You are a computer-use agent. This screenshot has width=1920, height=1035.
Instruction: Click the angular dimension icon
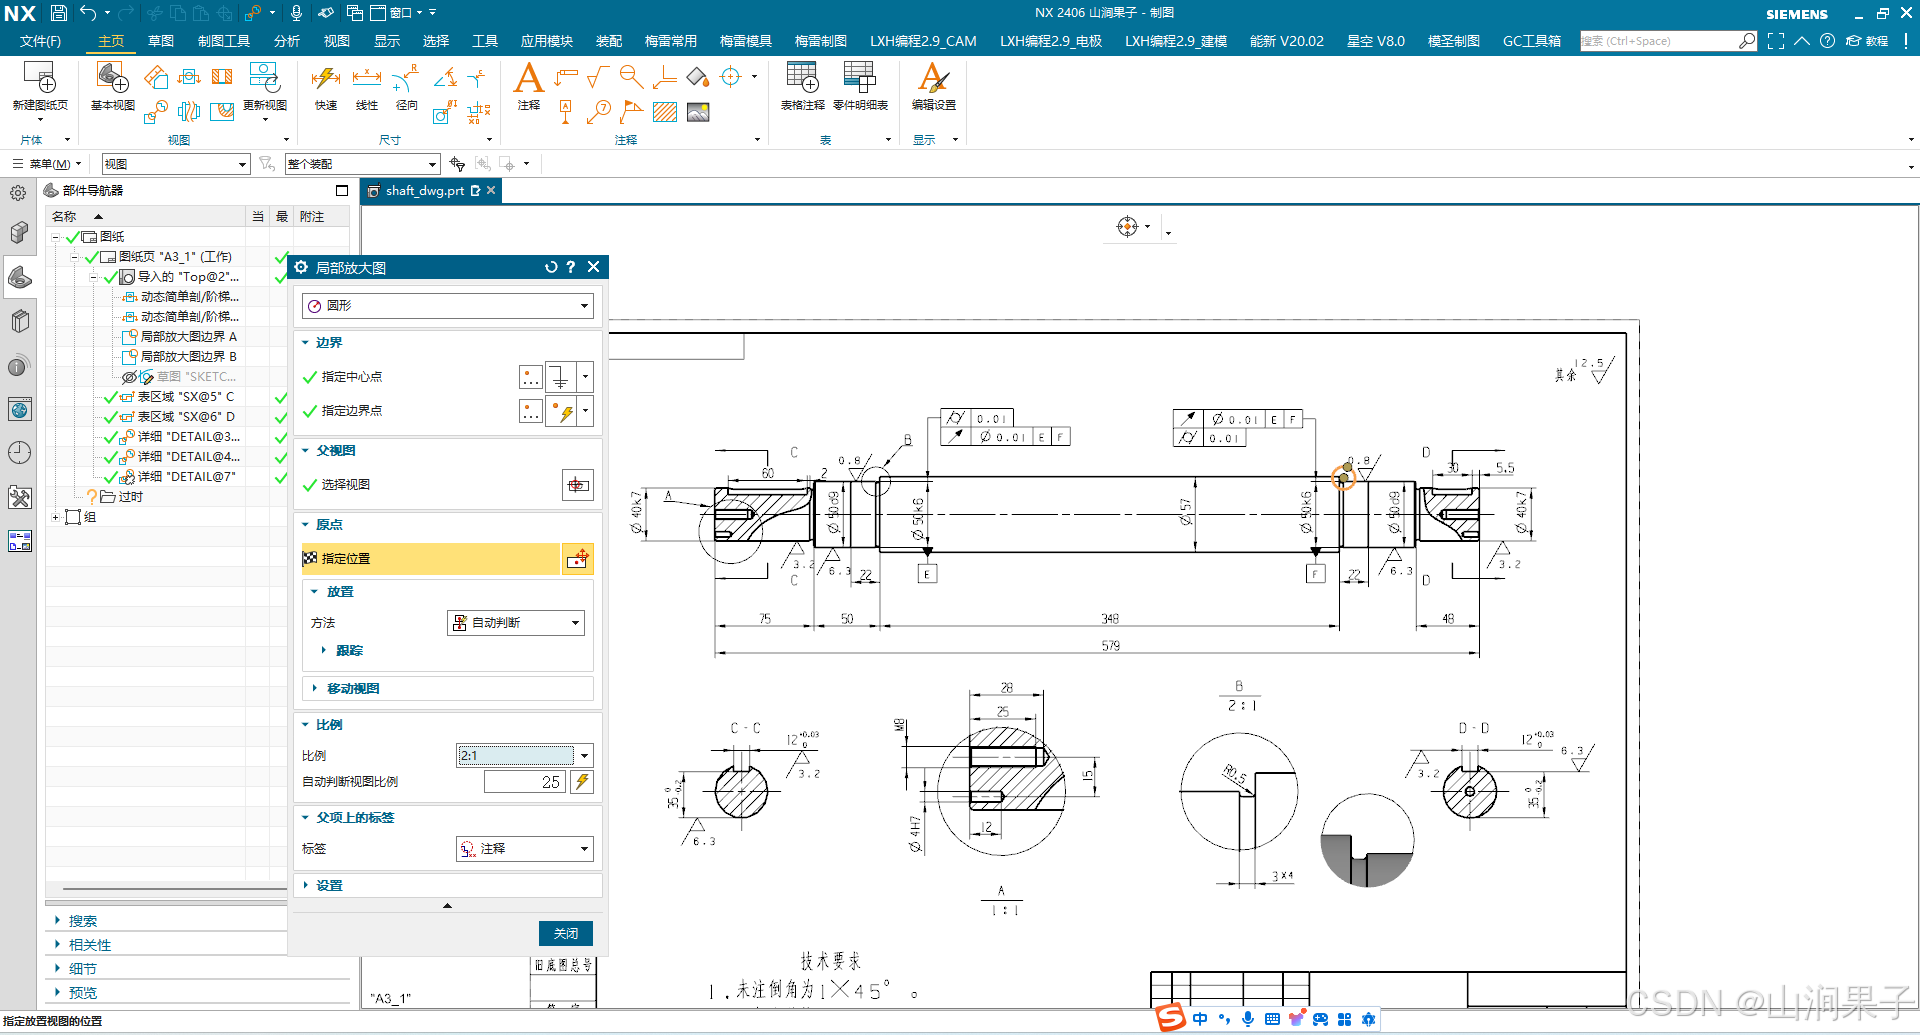445,77
